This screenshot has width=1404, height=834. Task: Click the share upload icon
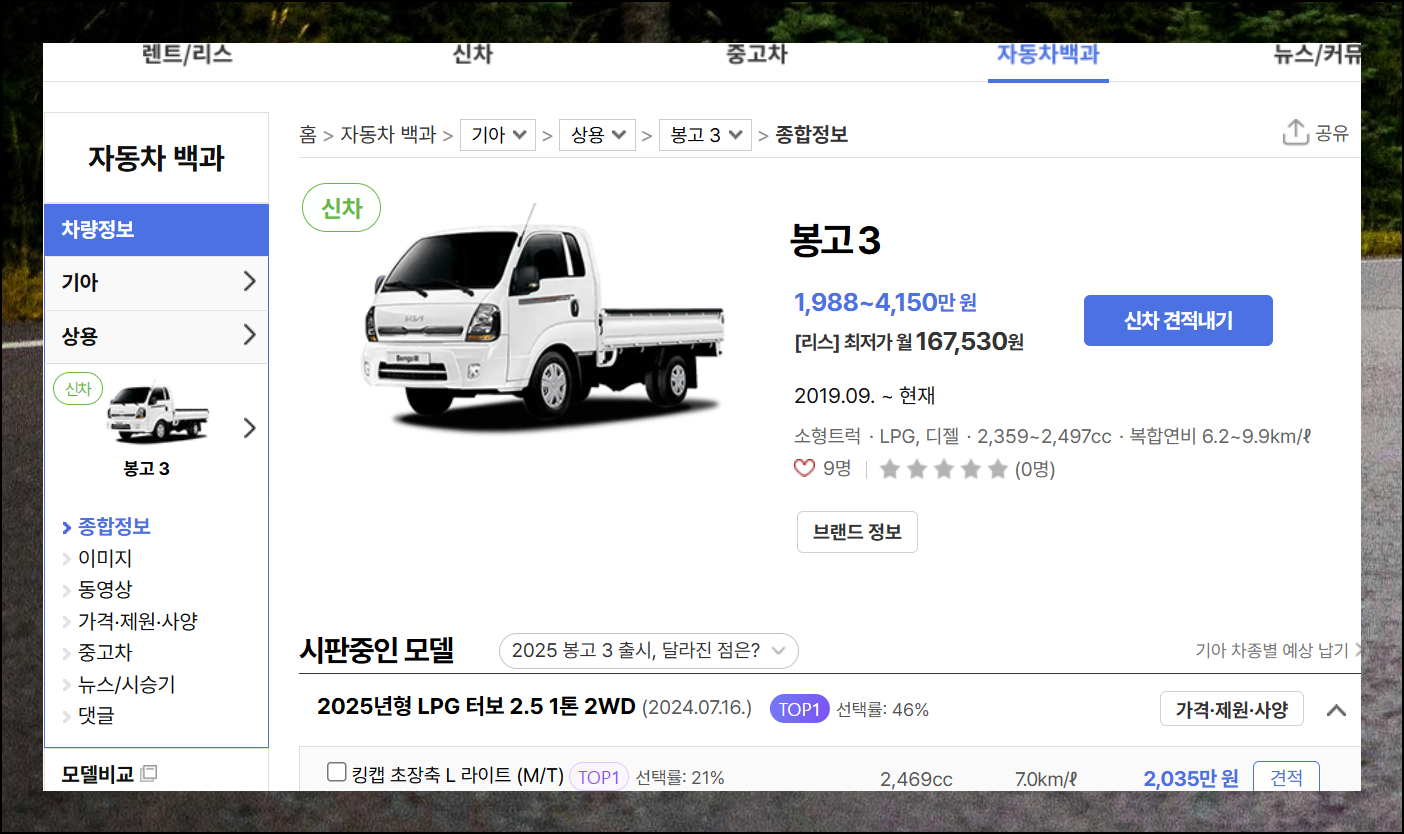pyautogui.click(x=1296, y=133)
